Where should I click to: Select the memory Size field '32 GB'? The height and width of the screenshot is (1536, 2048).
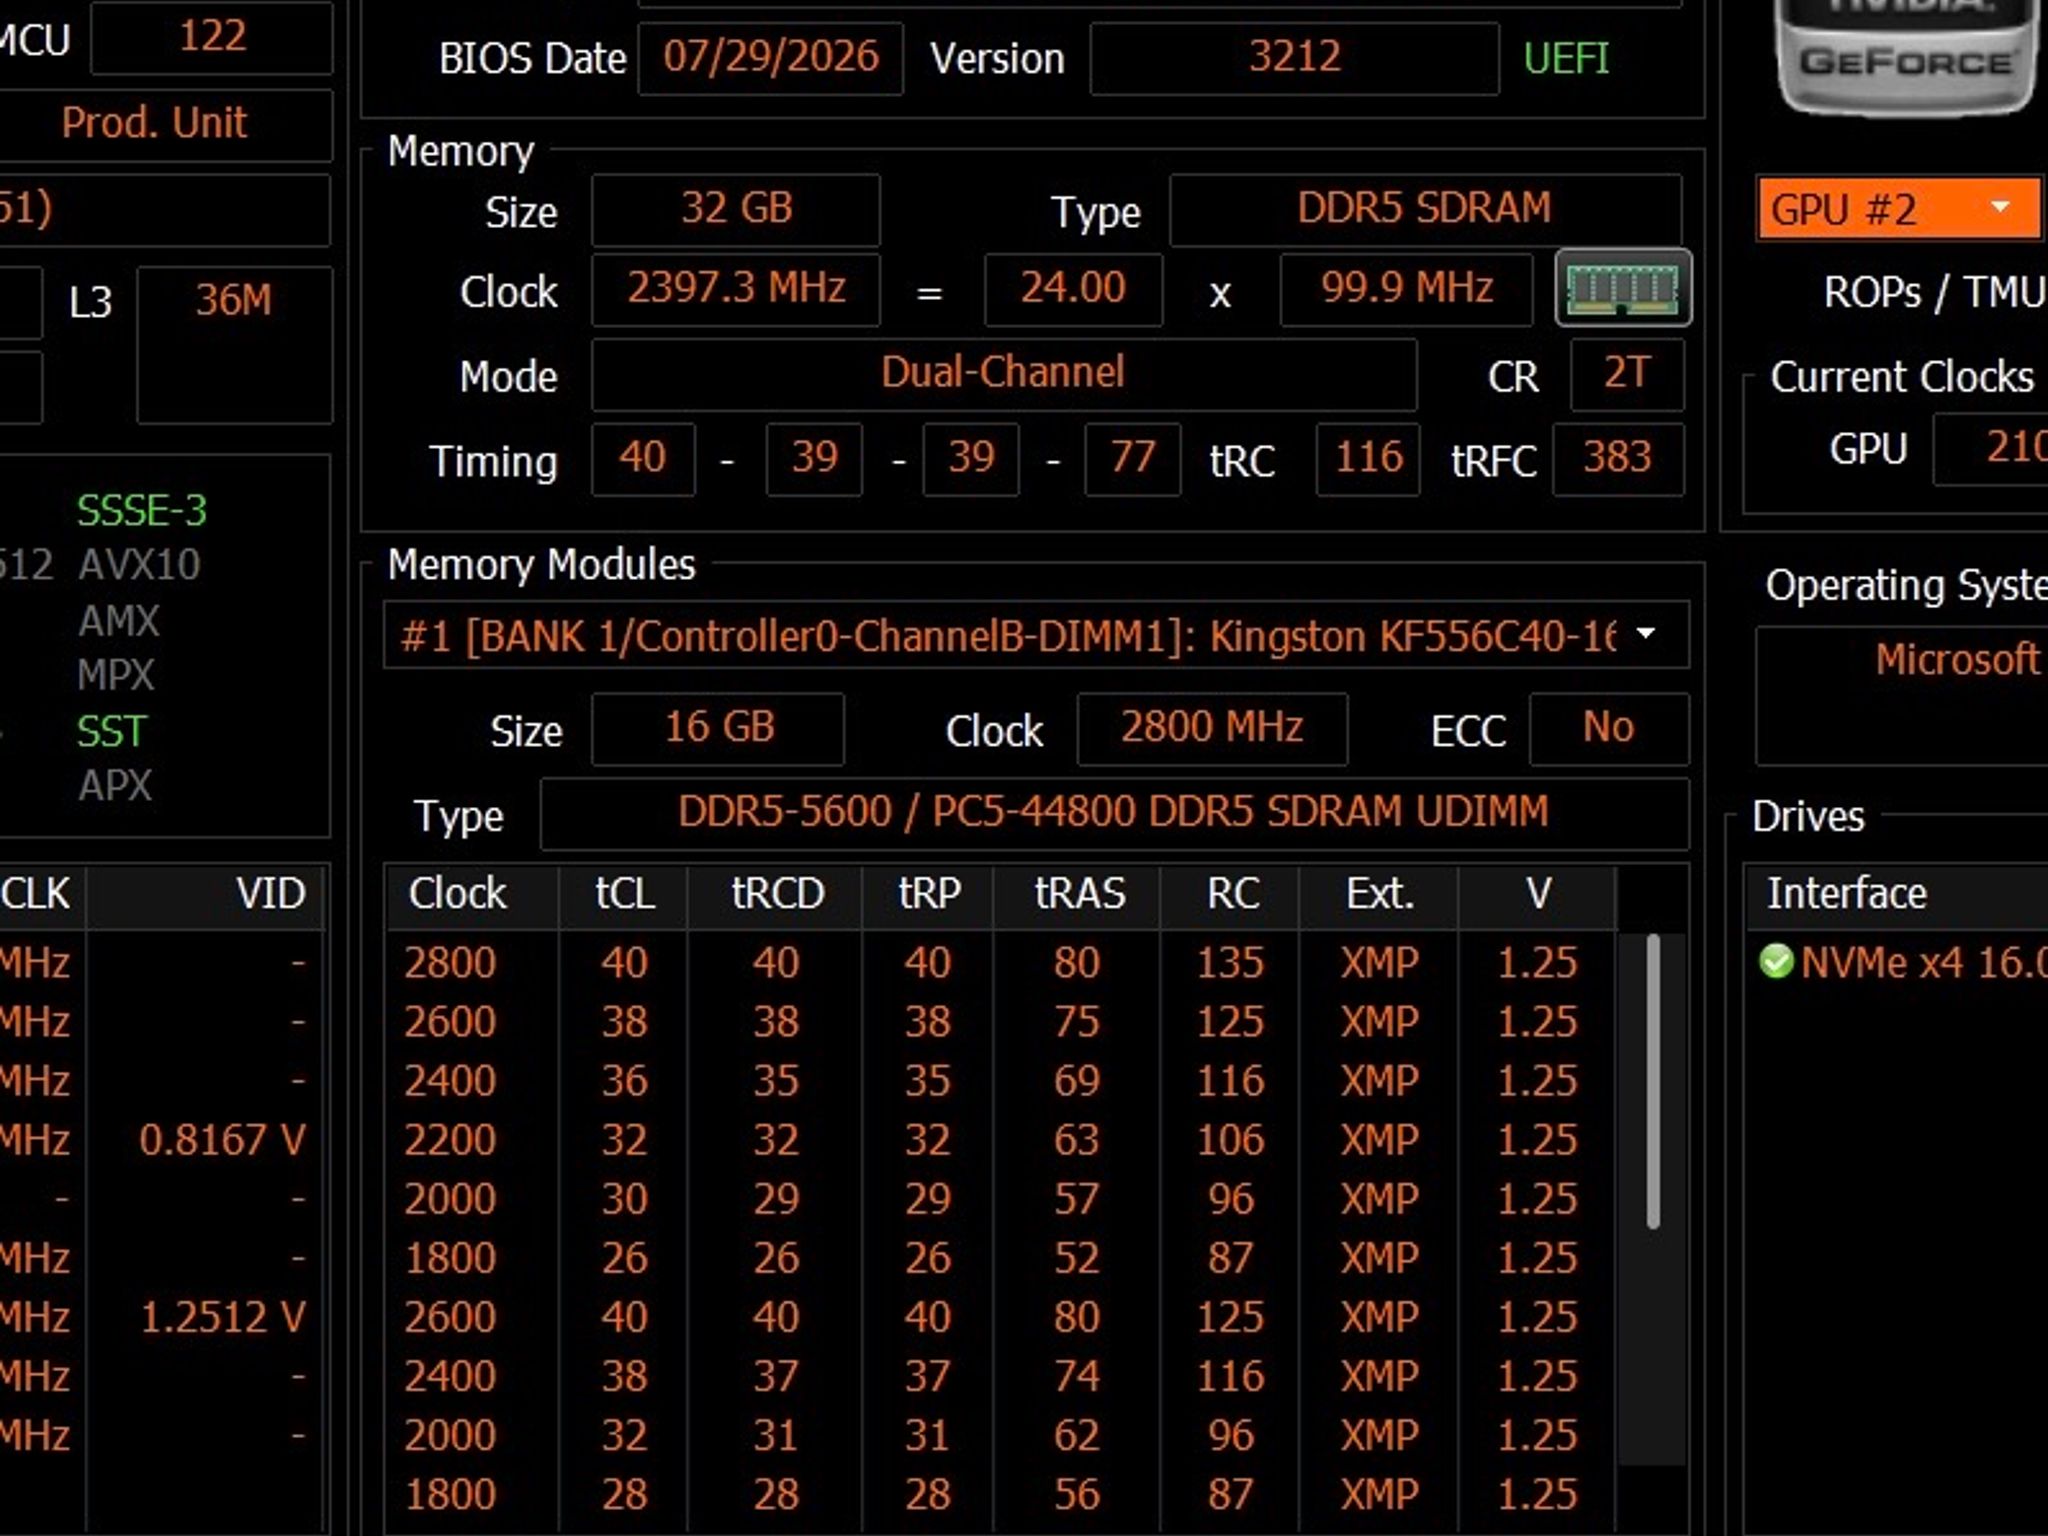[736, 209]
